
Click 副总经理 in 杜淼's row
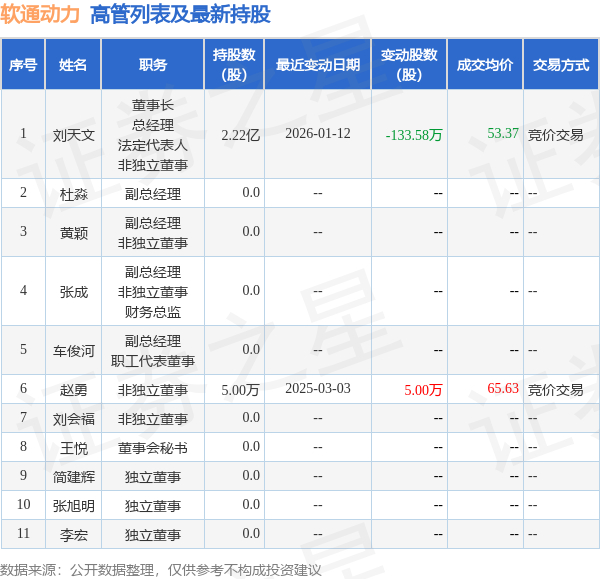[x=153, y=194]
